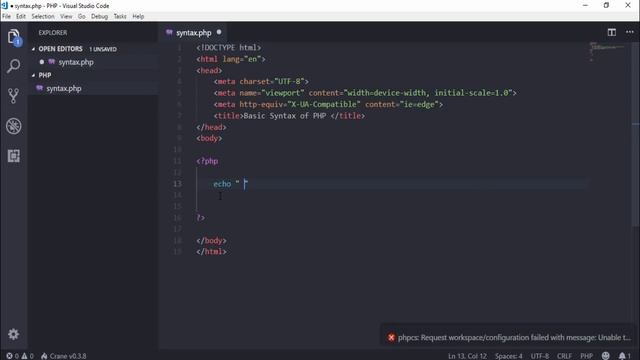Open the Edit menu
Viewport: 640px width, 360px height.
point(21,16)
